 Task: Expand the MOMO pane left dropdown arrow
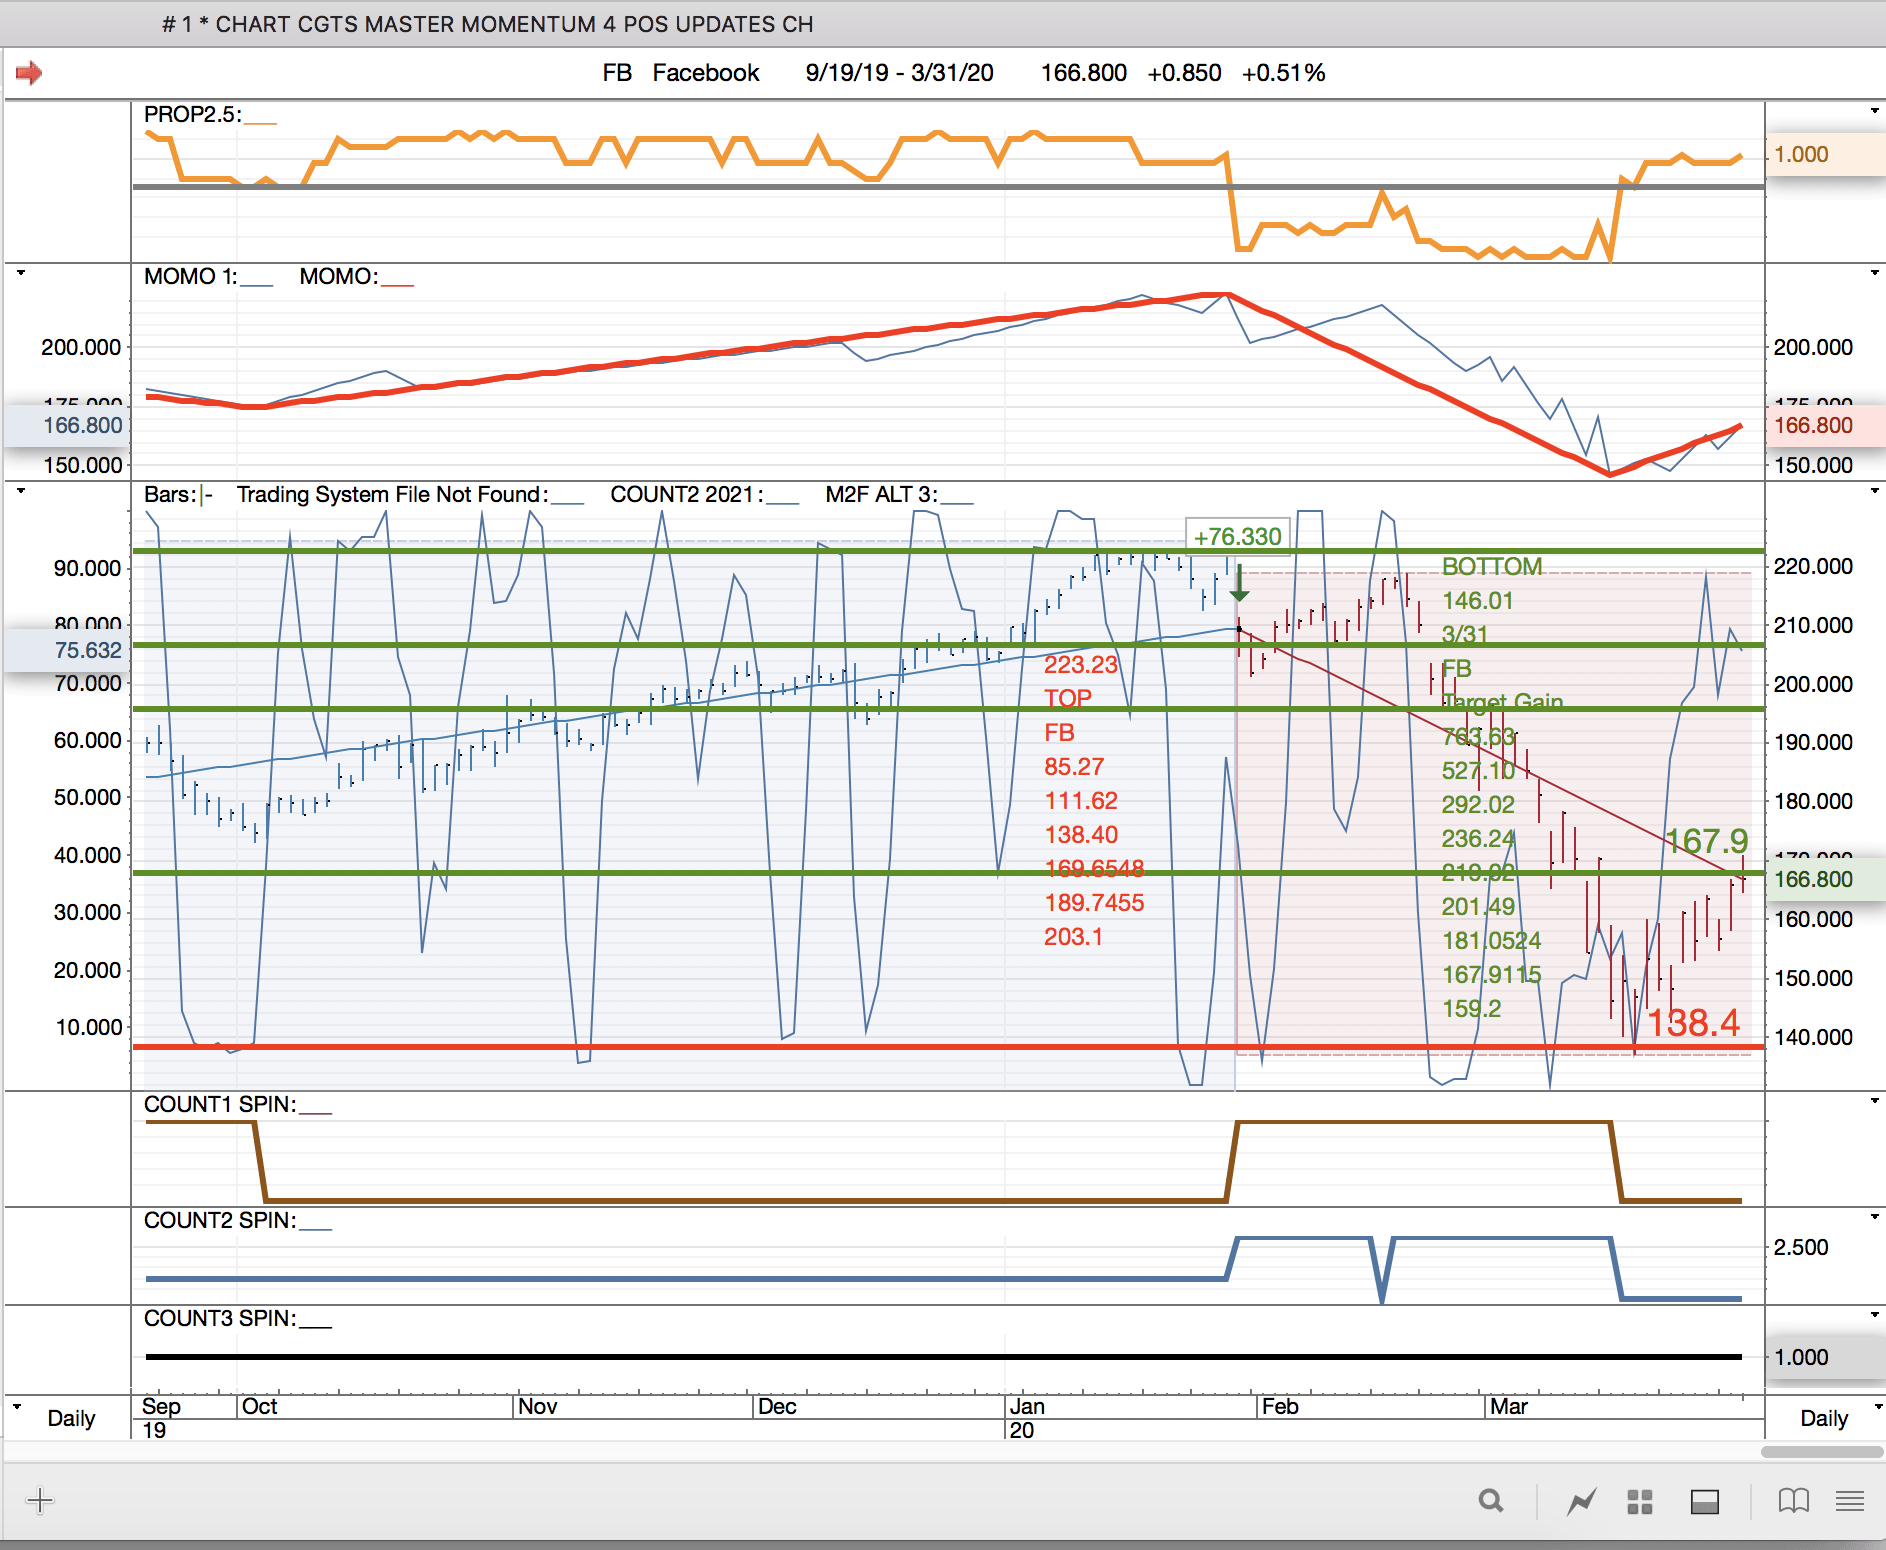coord(20,273)
